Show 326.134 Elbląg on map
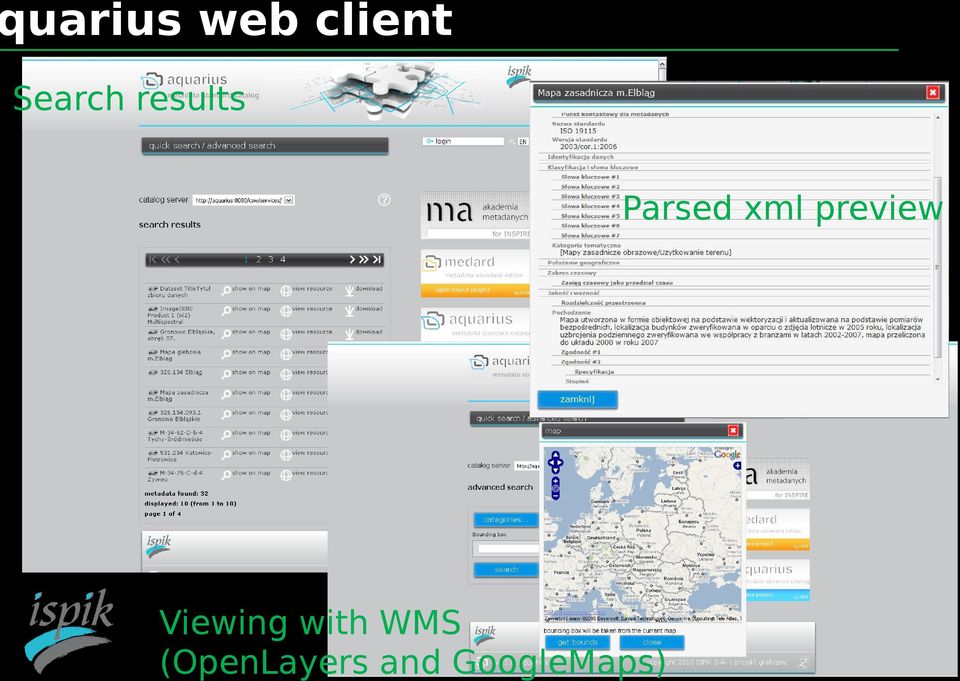The width and height of the screenshot is (960, 681). point(246,373)
